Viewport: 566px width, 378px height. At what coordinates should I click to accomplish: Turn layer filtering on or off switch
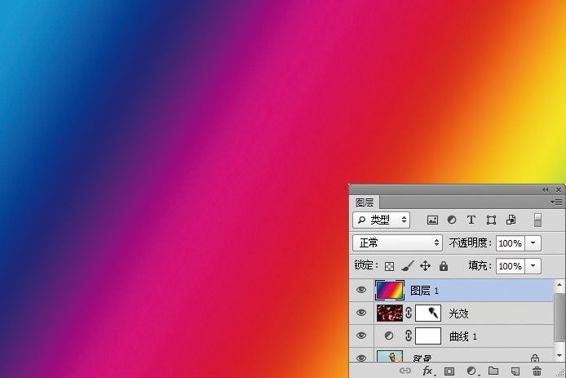point(537,220)
